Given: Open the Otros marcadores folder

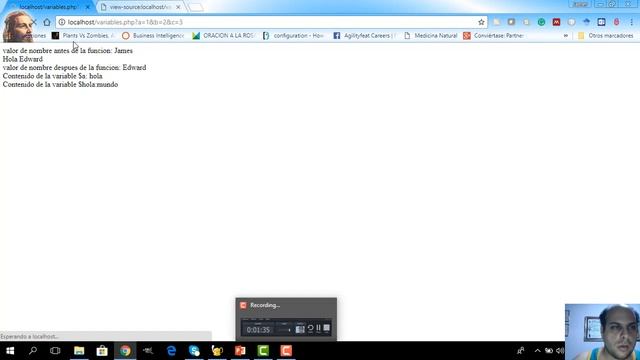Looking at the screenshot, I should pos(606,36).
